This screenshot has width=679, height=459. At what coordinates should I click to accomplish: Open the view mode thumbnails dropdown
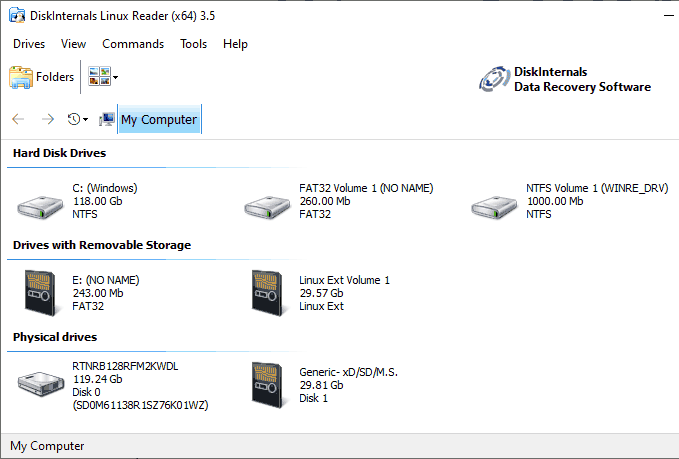(x=103, y=77)
